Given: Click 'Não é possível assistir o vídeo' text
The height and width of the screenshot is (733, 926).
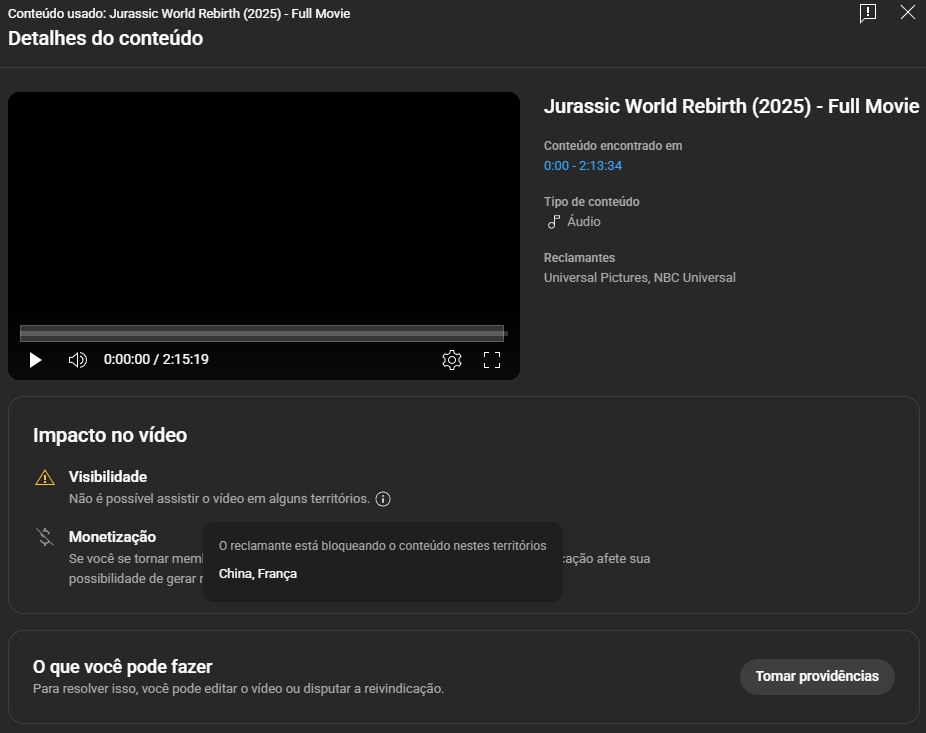Looking at the screenshot, I should [220, 499].
